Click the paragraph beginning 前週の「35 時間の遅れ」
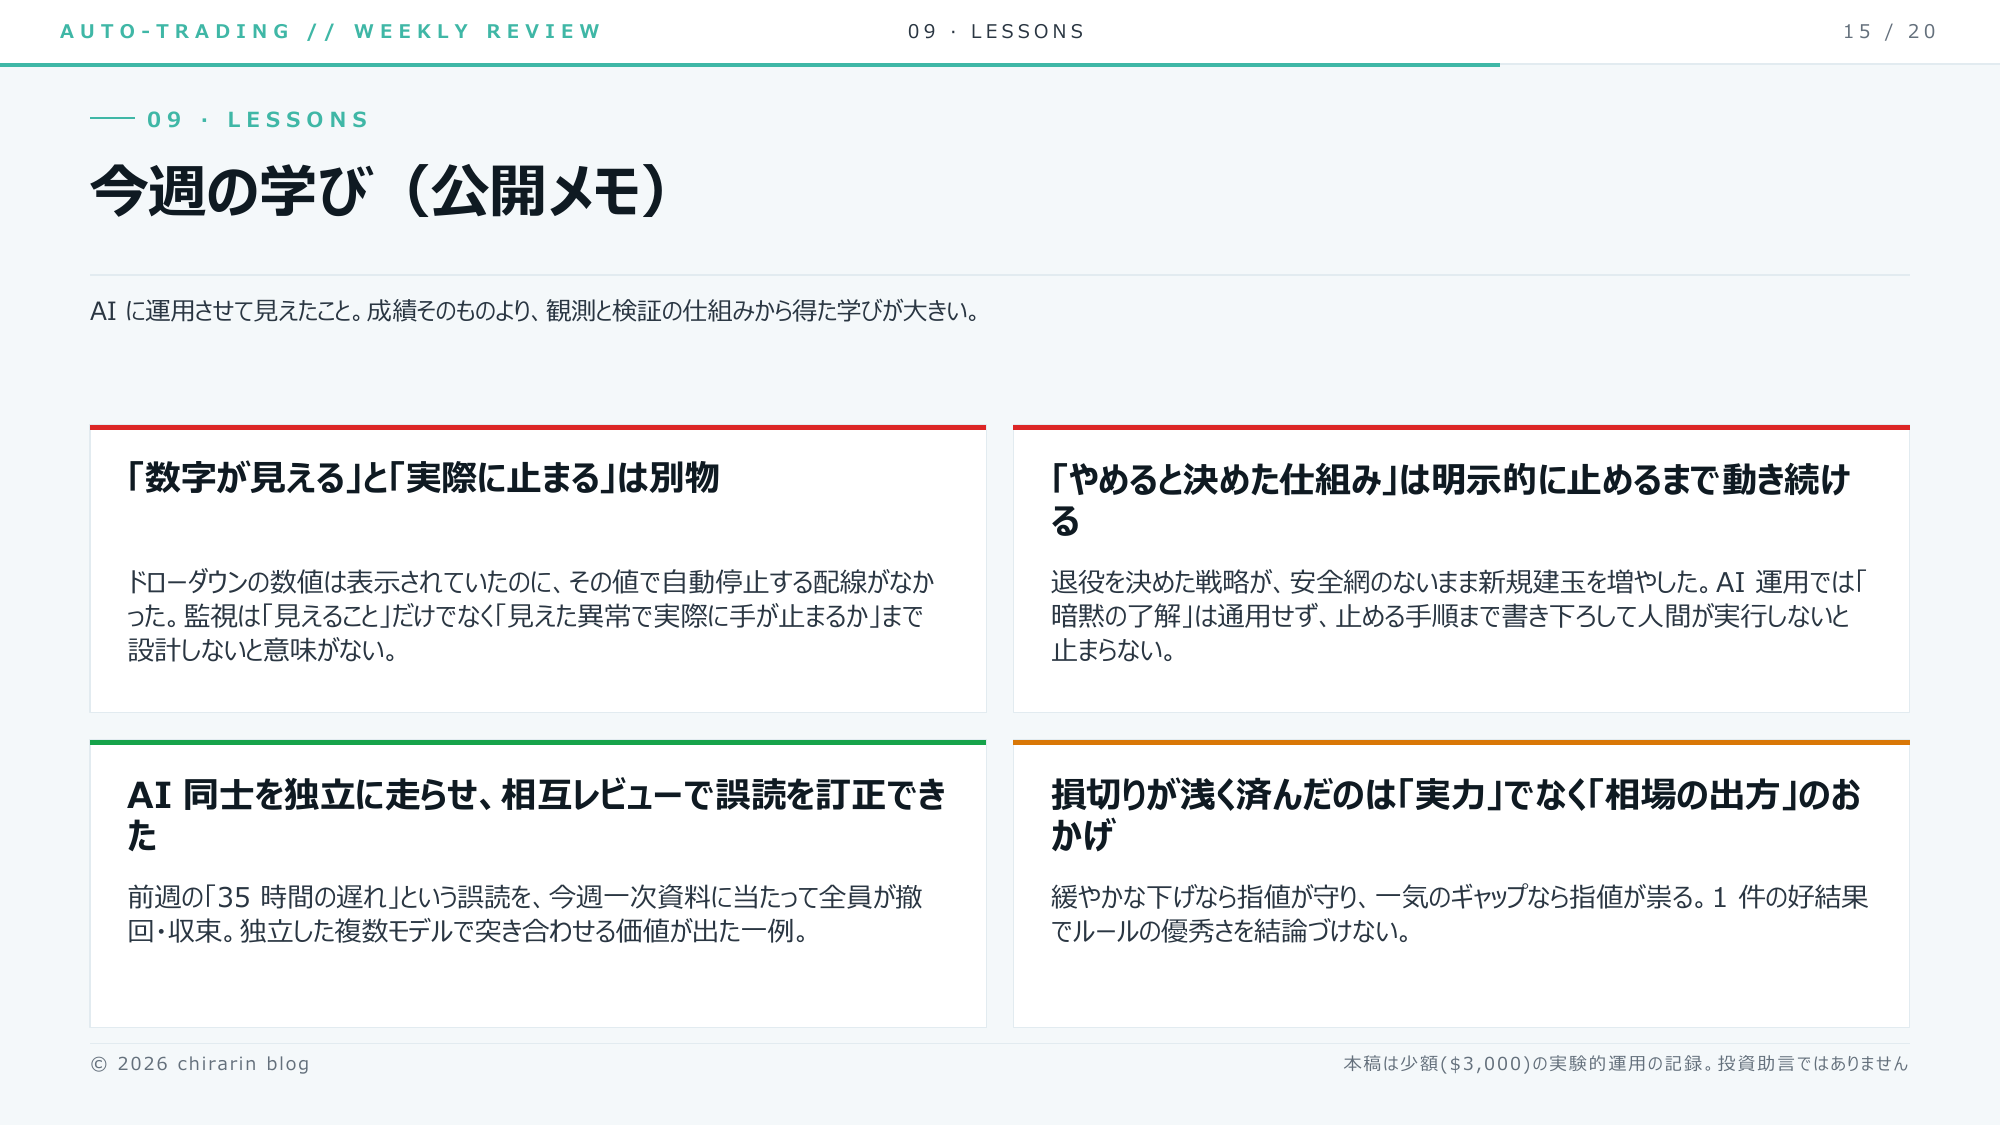The width and height of the screenshot is (2000, 1125). tap(525, 914)
